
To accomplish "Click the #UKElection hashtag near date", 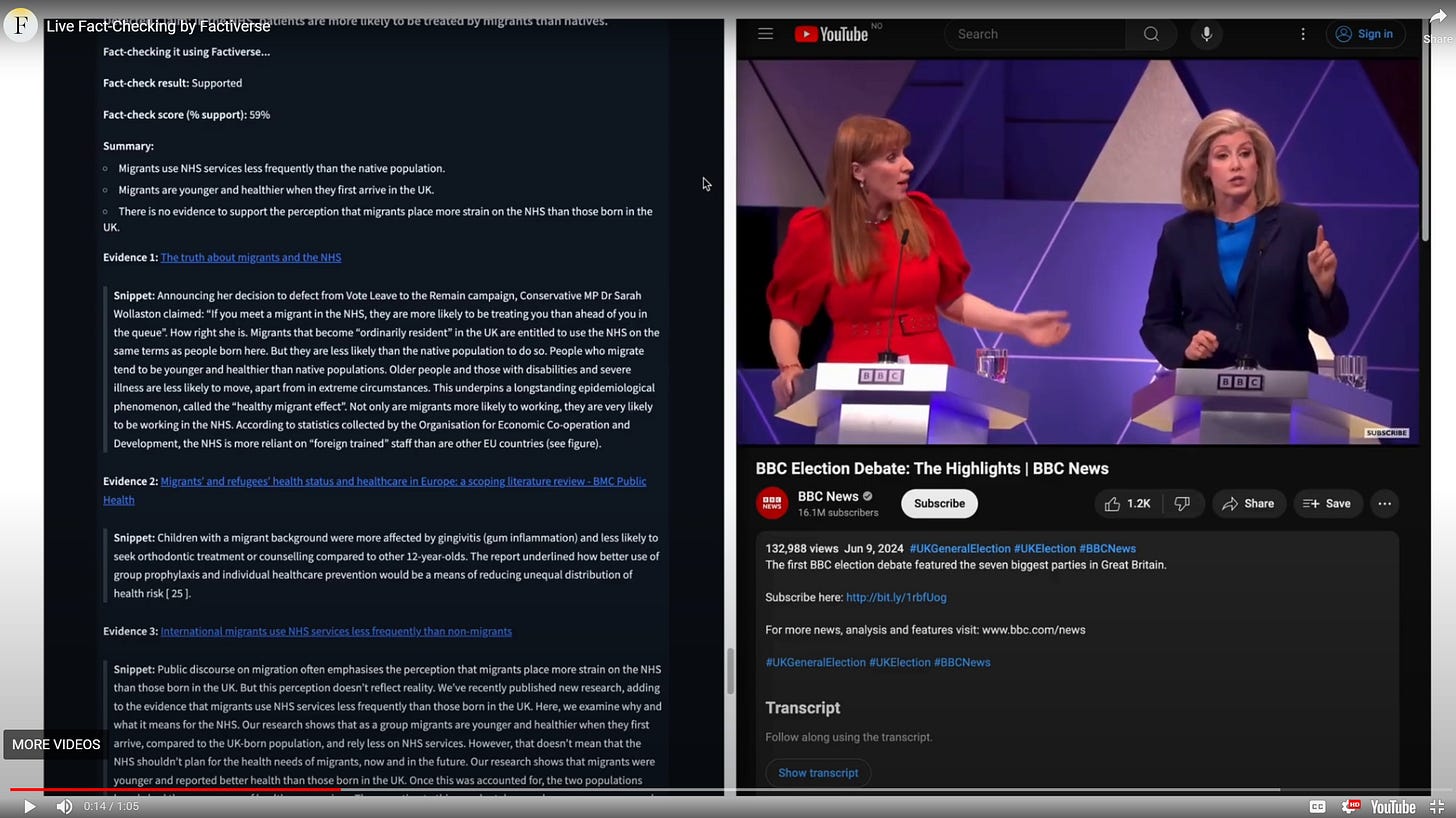I will pos(1044,548).
